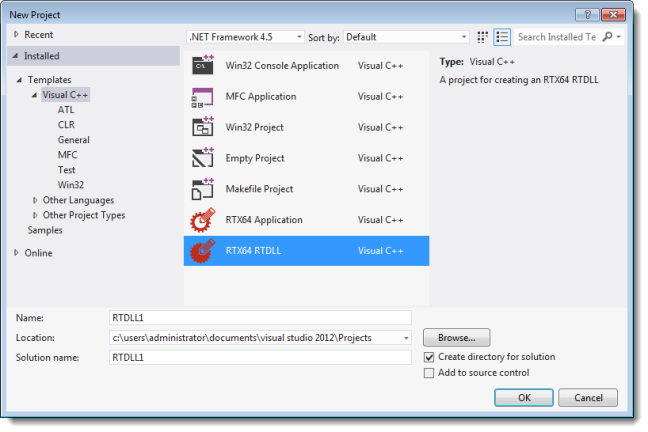The width and height of the screenshot is (648, 432).
Task: Check Add to source control
Action: tap(429, 373)
